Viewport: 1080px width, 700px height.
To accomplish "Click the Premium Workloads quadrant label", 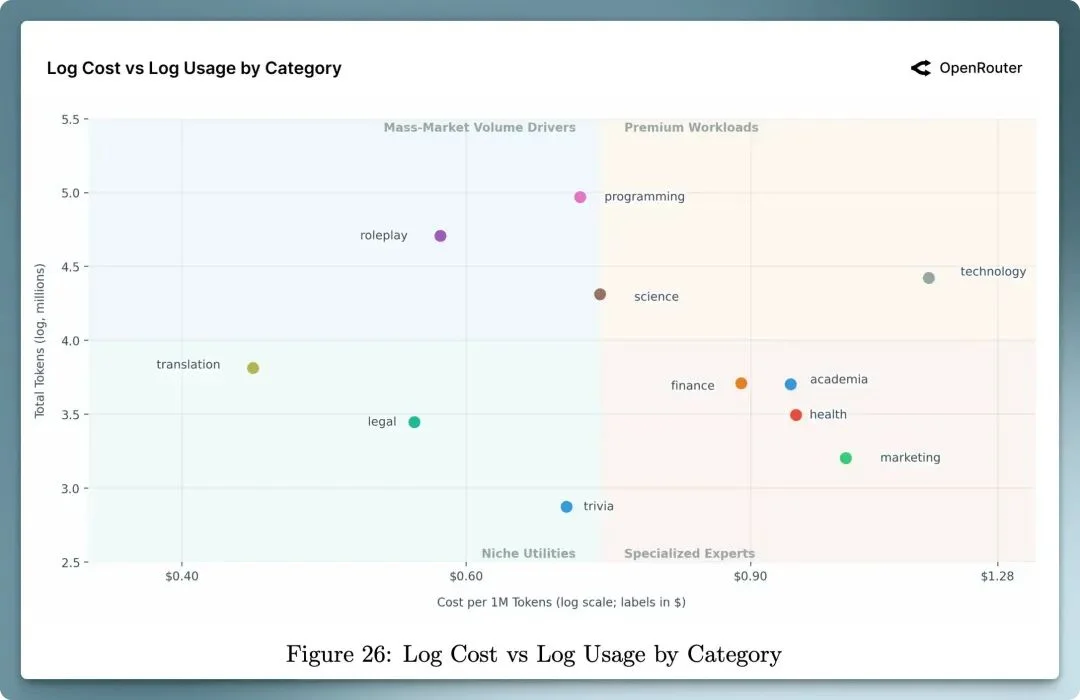I will coord(691,128).
